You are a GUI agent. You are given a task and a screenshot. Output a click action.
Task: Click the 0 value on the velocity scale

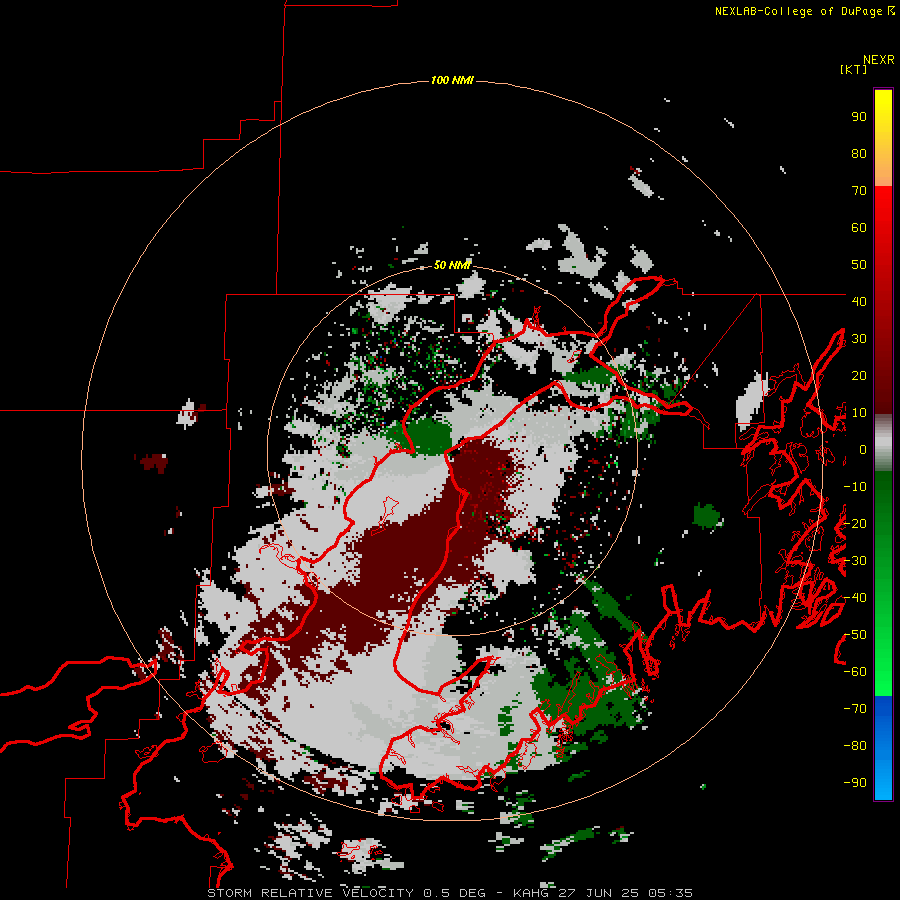[x=863, y=450]
